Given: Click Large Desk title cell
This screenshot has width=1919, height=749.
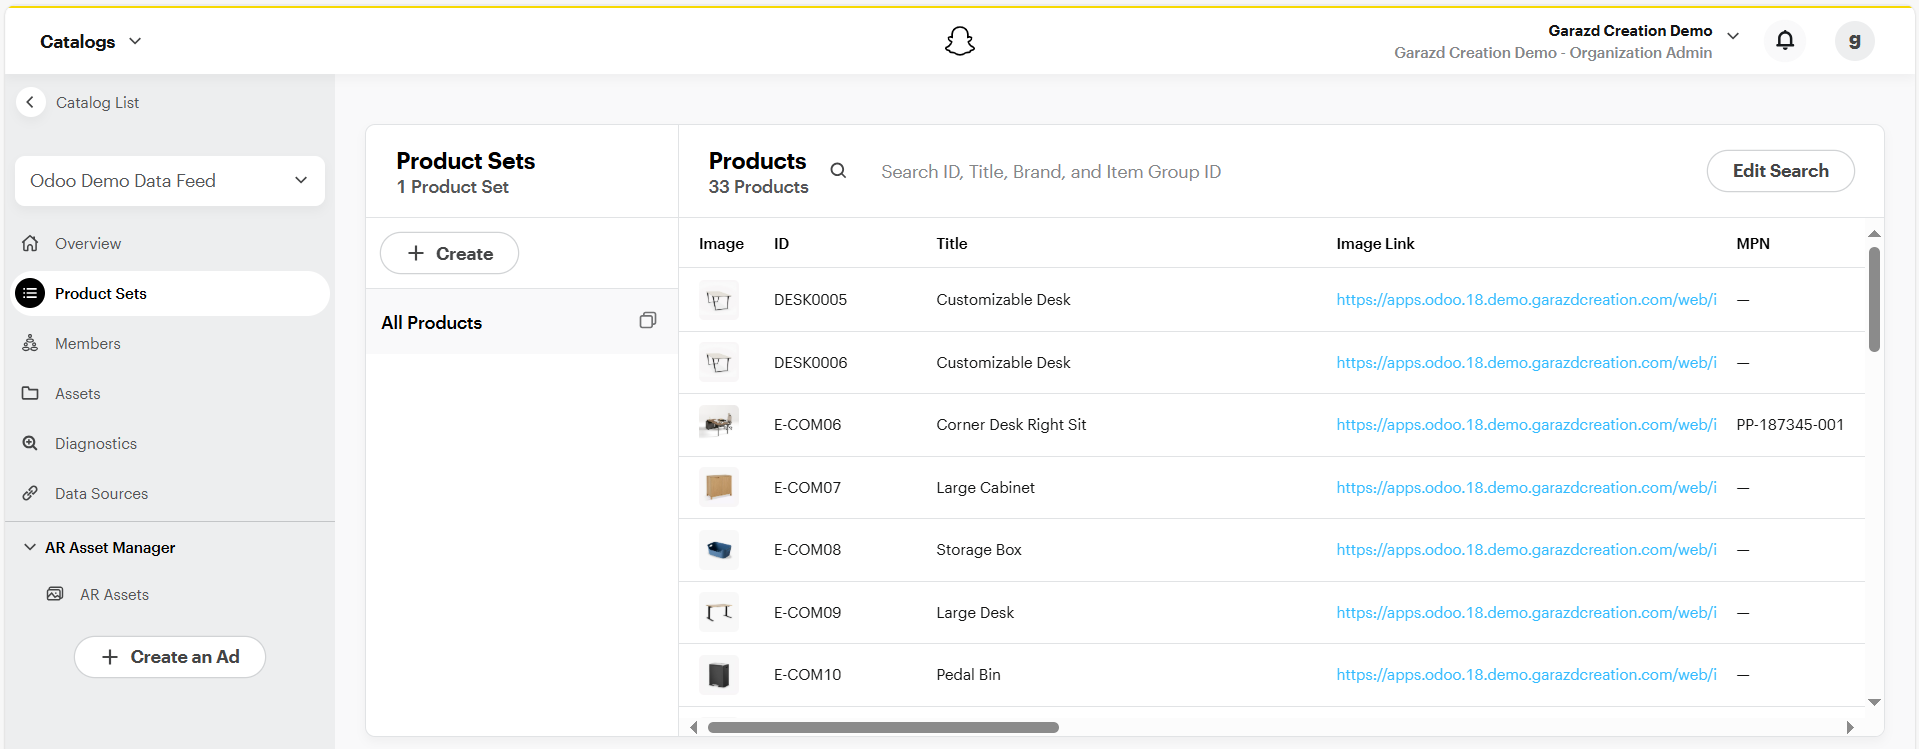Looking at the screenshot, I should [974, 612].
